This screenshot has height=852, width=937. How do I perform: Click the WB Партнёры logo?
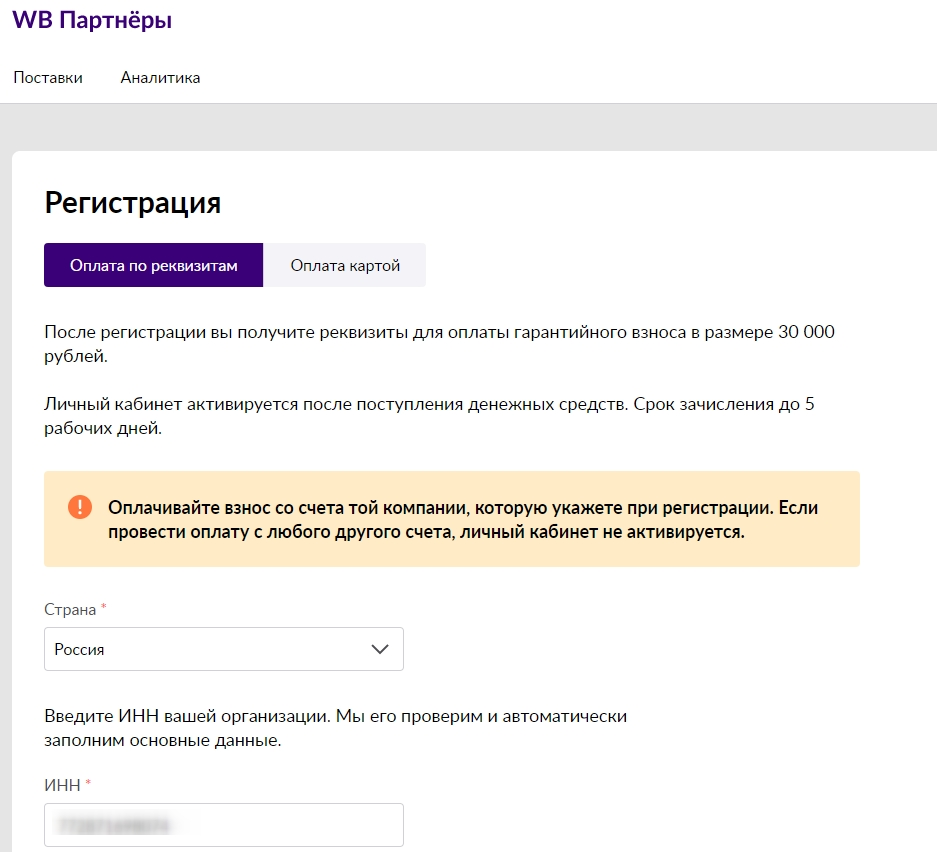[x=92, y=20]
